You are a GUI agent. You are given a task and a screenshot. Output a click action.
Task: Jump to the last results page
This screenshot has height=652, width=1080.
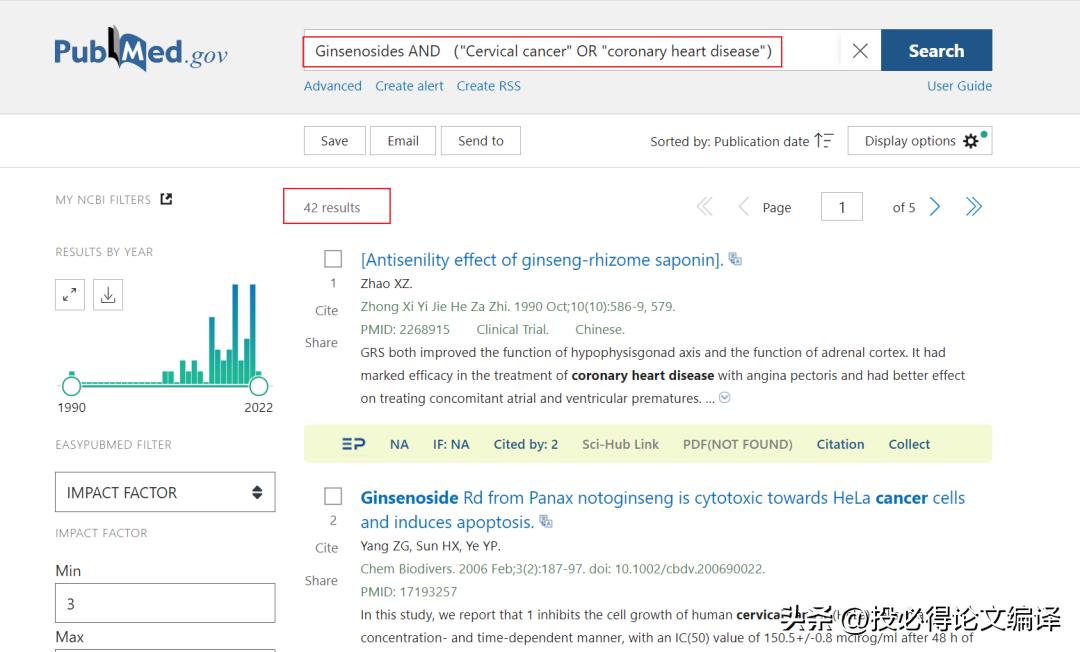973,207
